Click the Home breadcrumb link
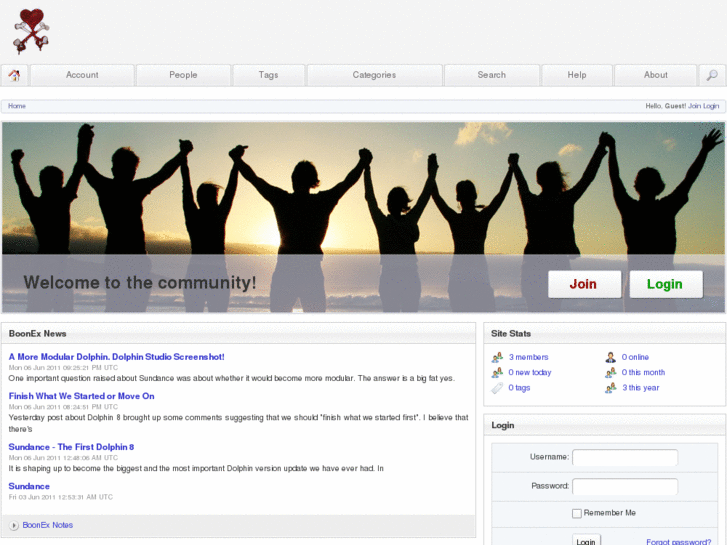Image resolution: width=727 pixels, height=545 pixels. pos(17,106)
